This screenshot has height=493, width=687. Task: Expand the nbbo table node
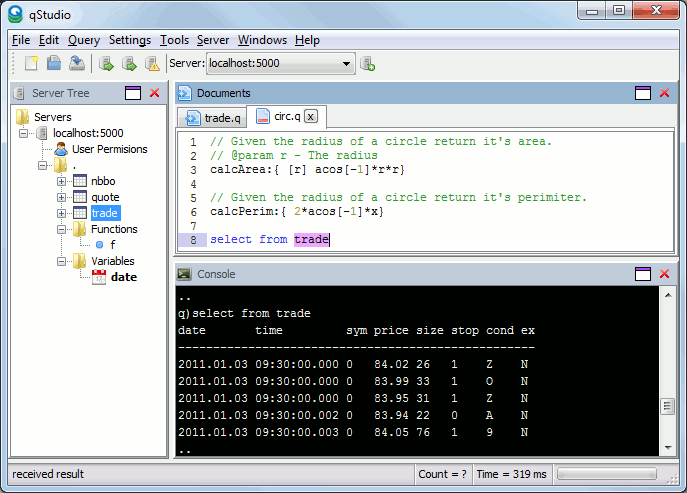61,181
